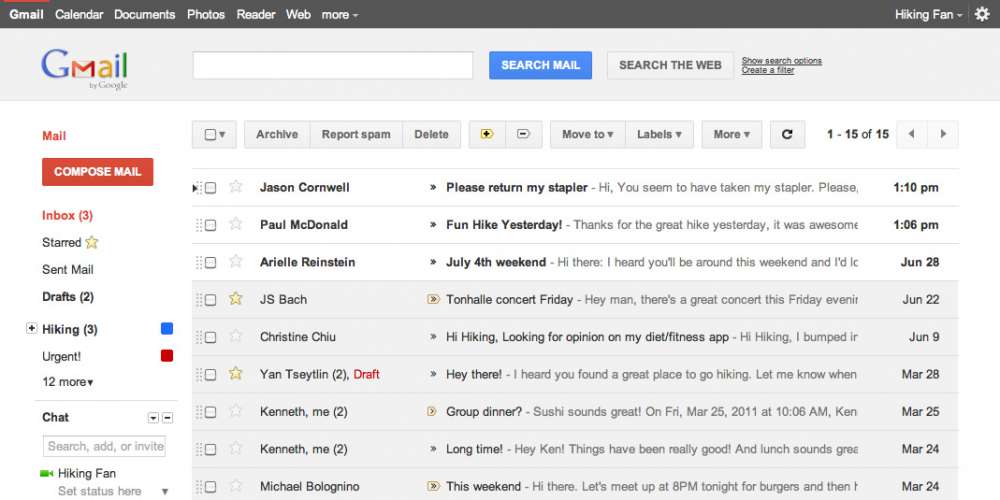Open the Show search options link
Viewport: 1000px width, 500px height.
tap(781, 61)
